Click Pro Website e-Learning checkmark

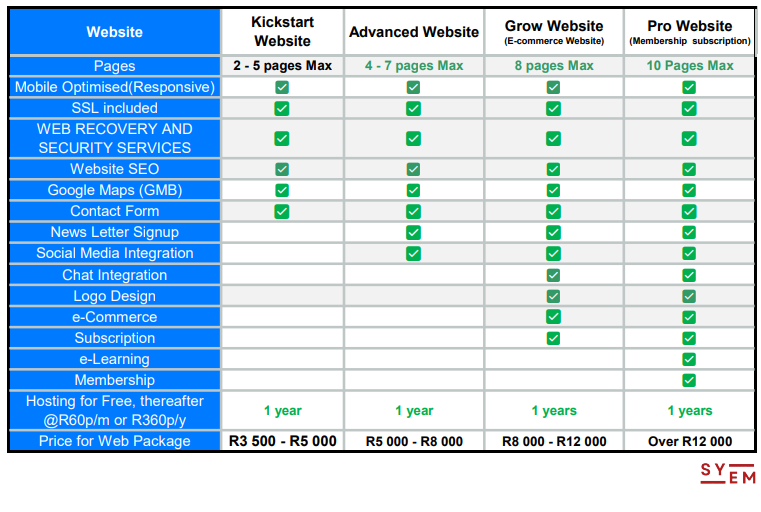688,359
